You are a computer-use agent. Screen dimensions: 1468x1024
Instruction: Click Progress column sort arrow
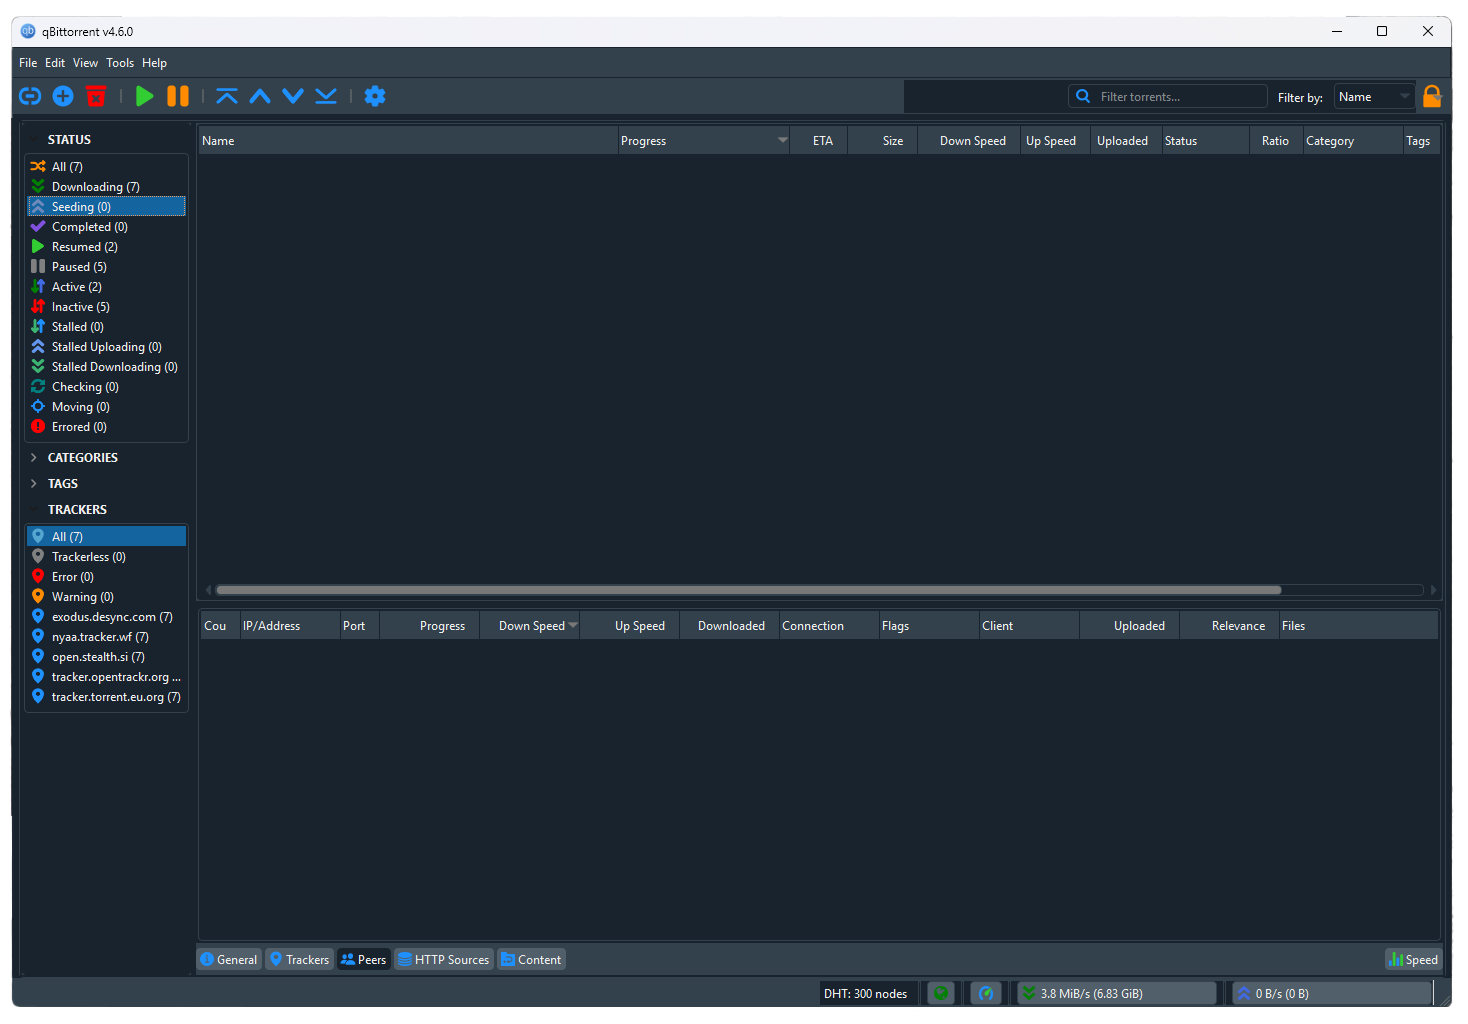(782, 140)
